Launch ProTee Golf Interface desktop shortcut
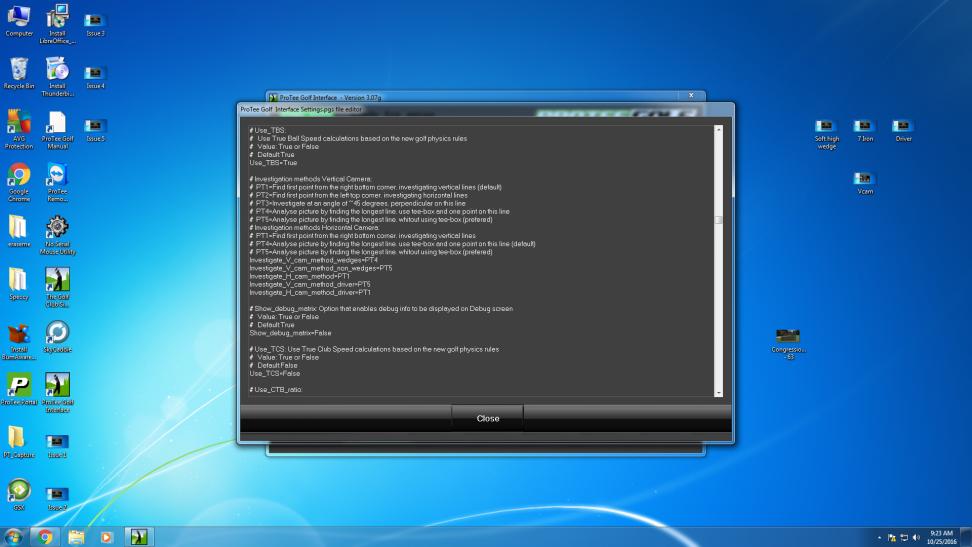 click(57, 393)
